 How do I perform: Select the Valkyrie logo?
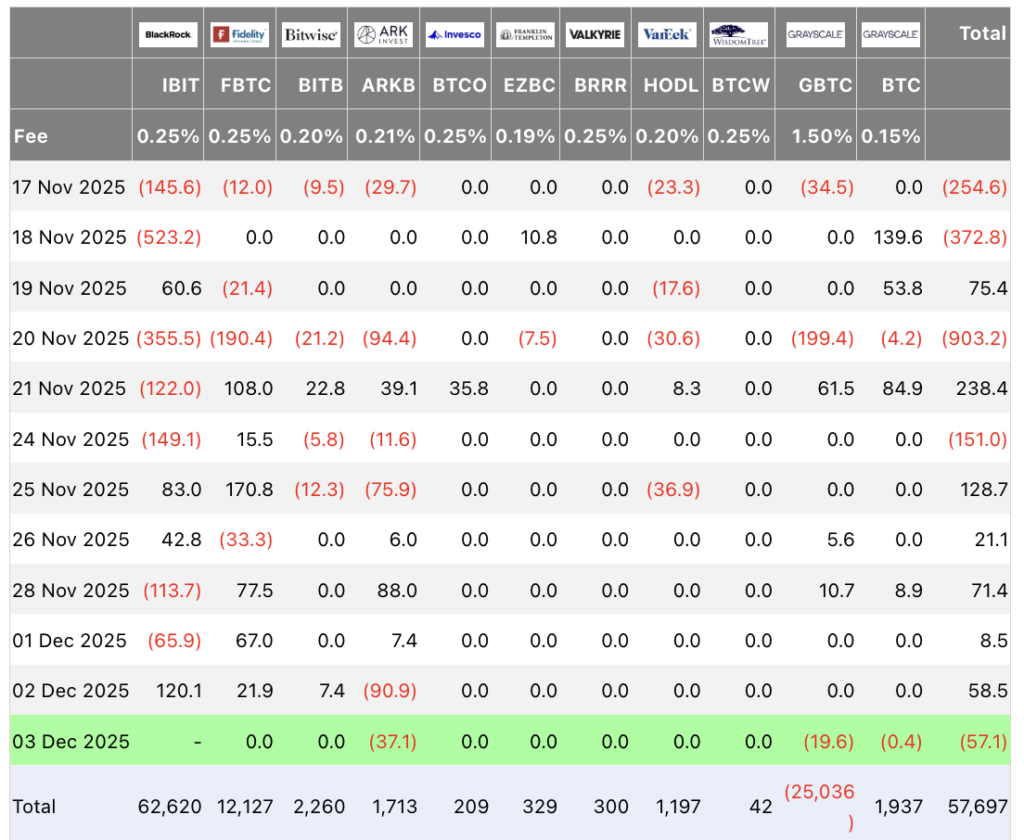(x=596, y=35)
